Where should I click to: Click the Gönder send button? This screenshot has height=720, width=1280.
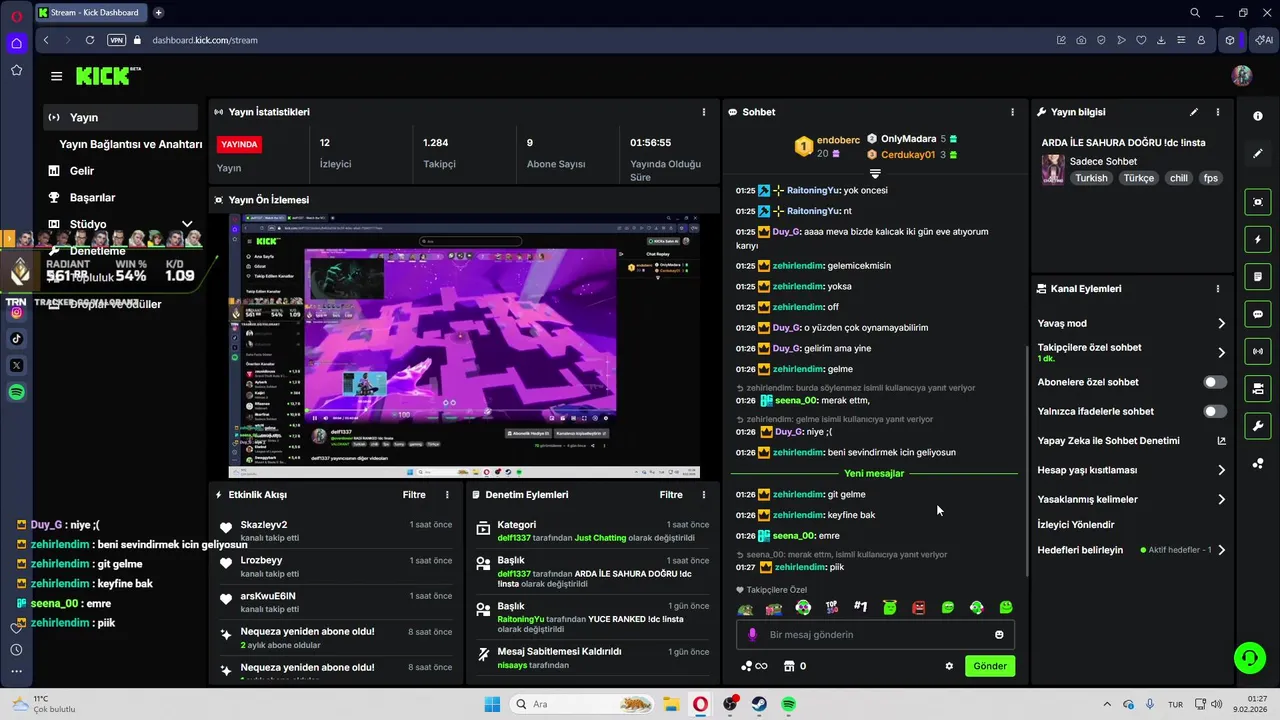coord(990,666)
